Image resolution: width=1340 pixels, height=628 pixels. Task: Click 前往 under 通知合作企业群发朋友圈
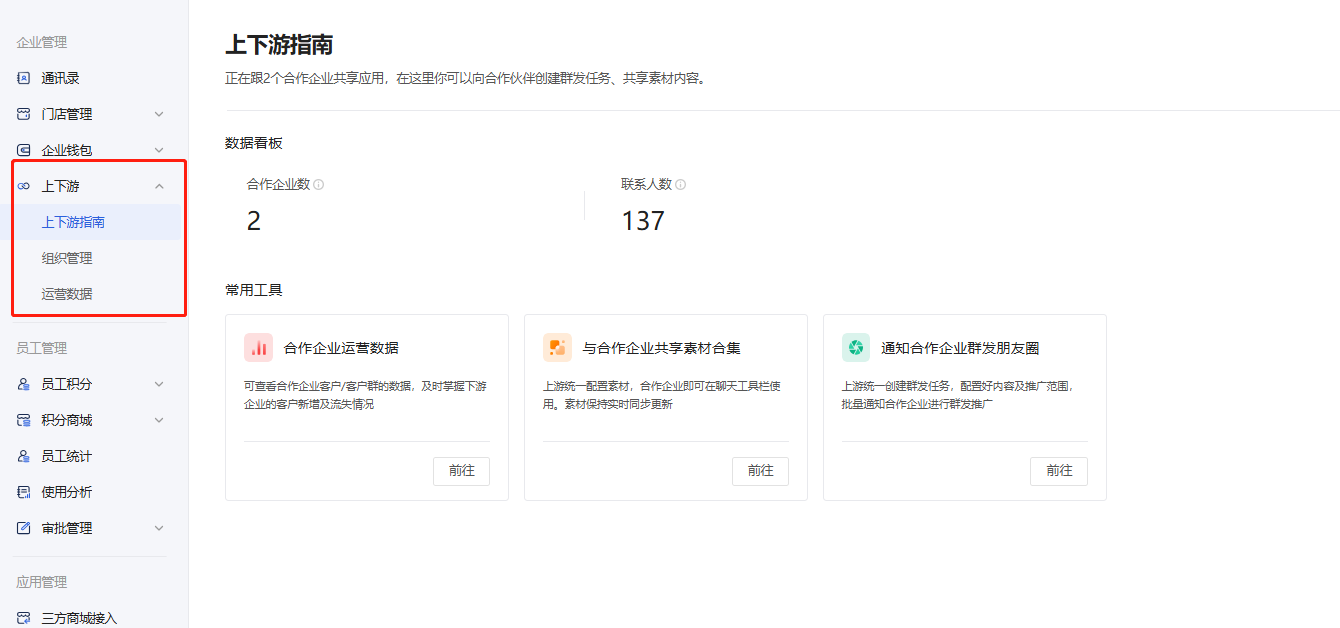(1059, 471)
